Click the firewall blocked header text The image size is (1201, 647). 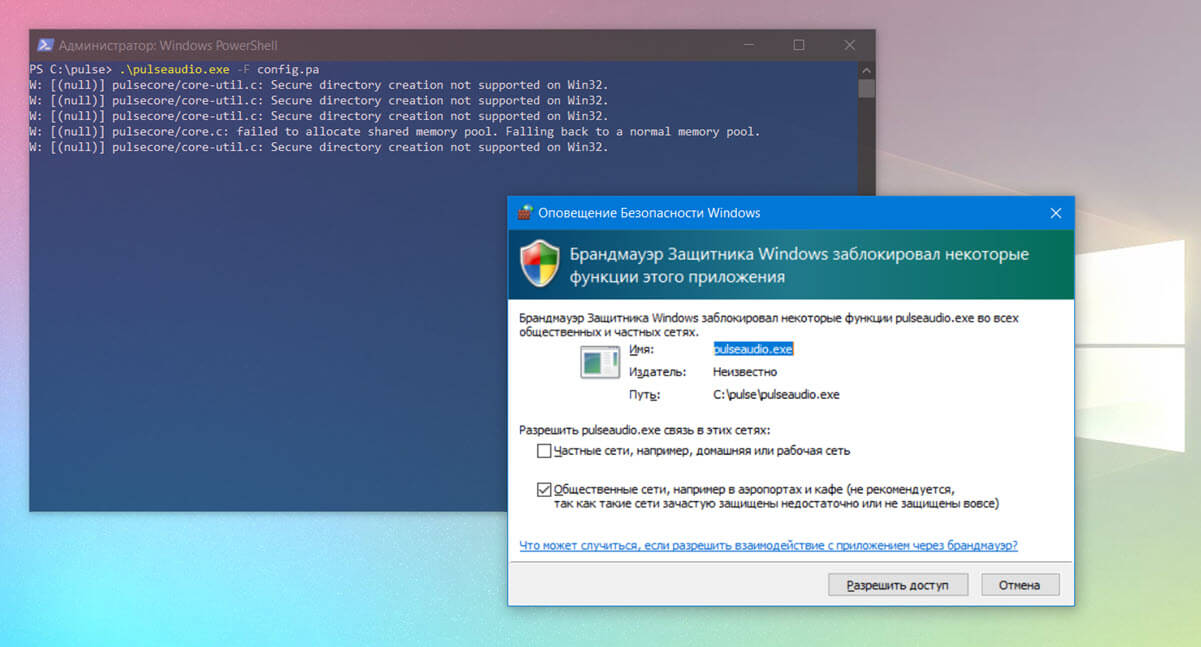pos(799,265)
